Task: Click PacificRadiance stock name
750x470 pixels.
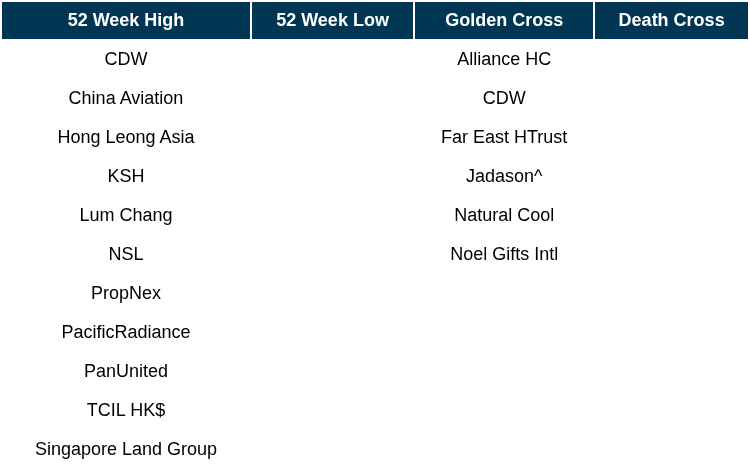Action: [126, 332]
